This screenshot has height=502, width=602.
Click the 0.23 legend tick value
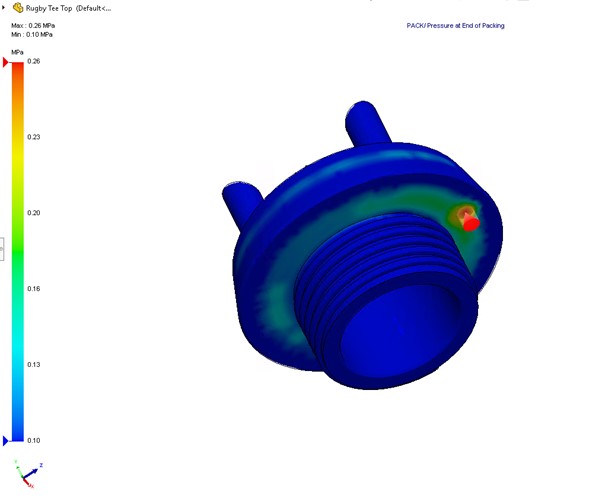[34, 137]
